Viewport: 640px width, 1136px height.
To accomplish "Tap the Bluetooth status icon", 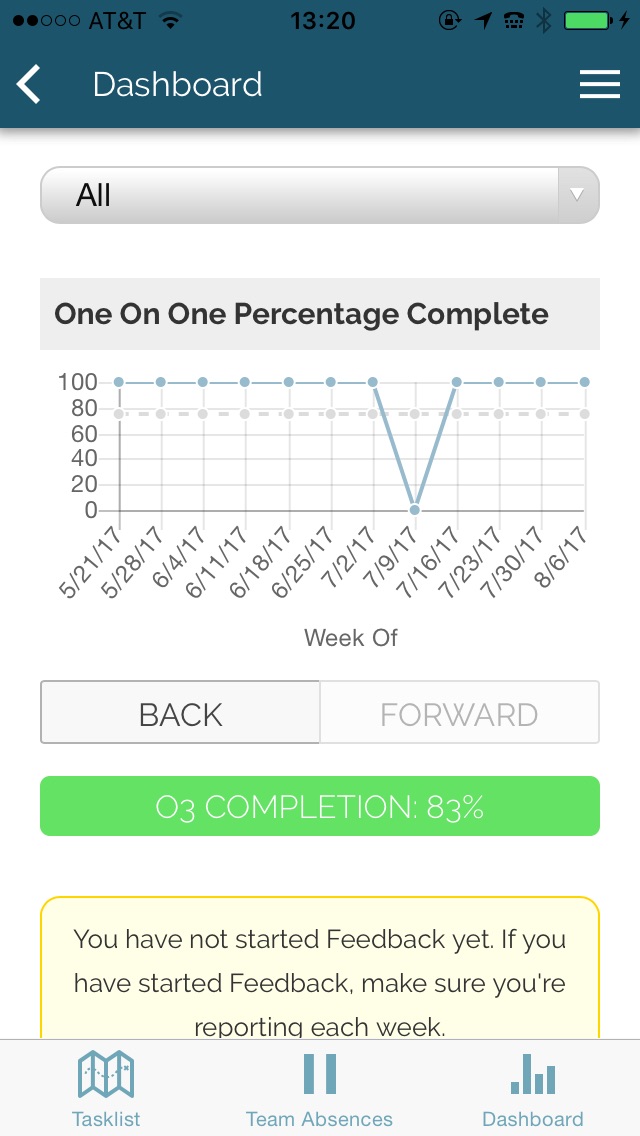I will [544, 20].
